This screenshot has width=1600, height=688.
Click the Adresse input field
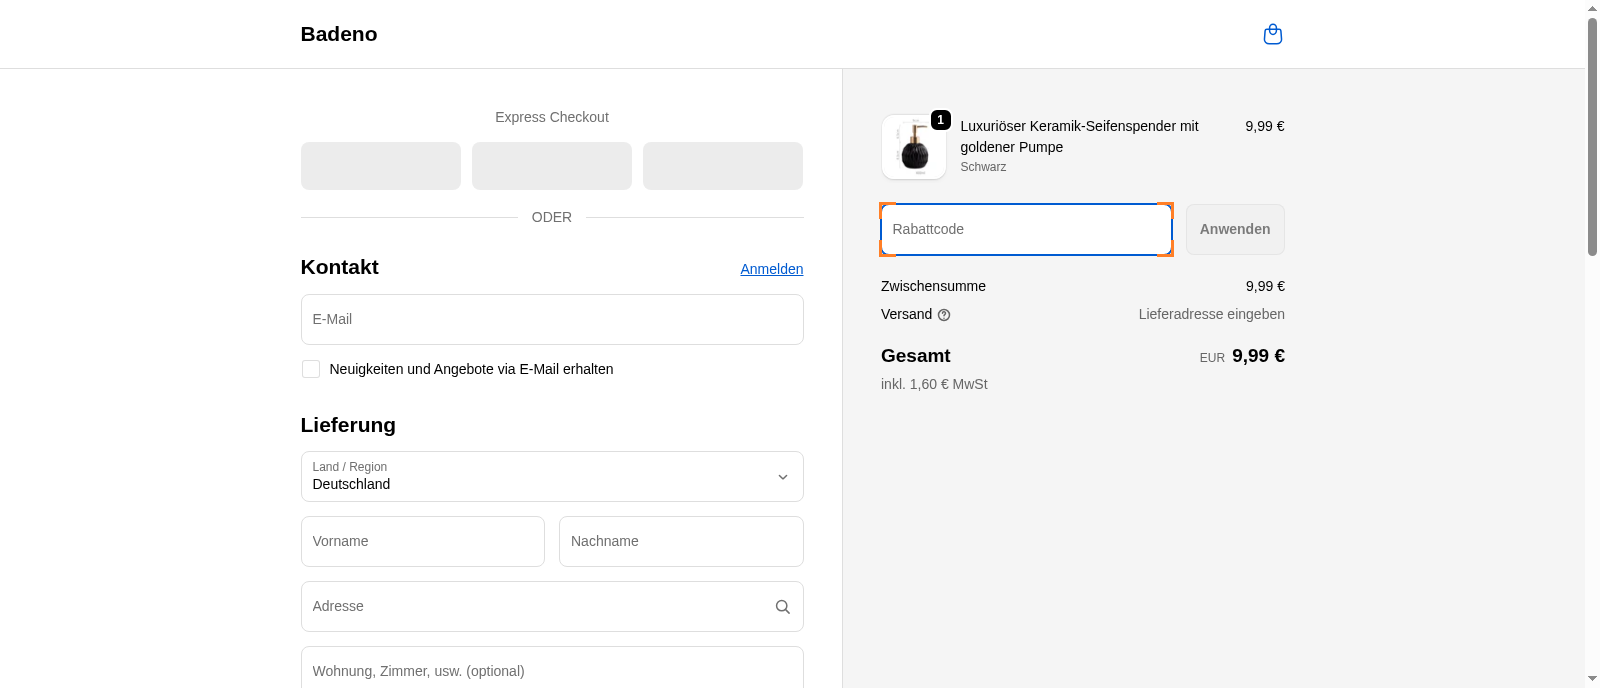coord(535,607)
